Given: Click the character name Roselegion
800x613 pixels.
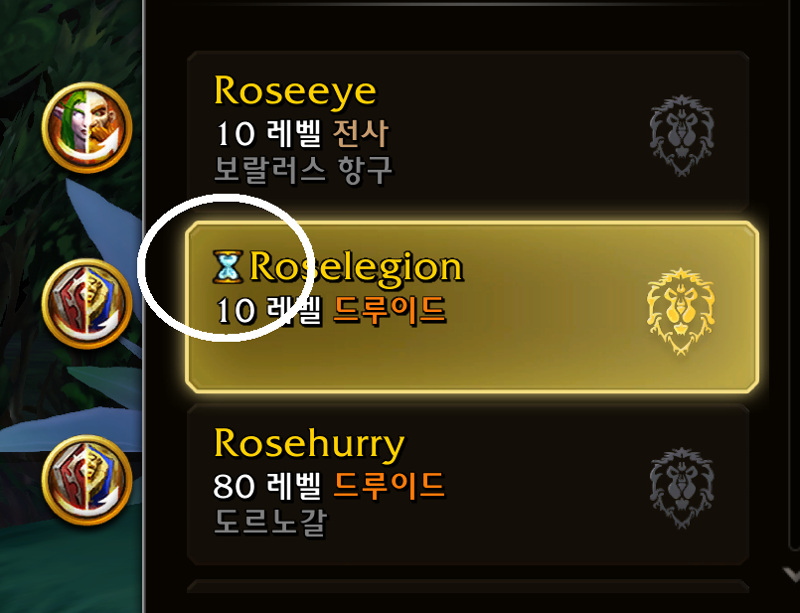Looking at the screenshot, I should click(x=356, y=266).
